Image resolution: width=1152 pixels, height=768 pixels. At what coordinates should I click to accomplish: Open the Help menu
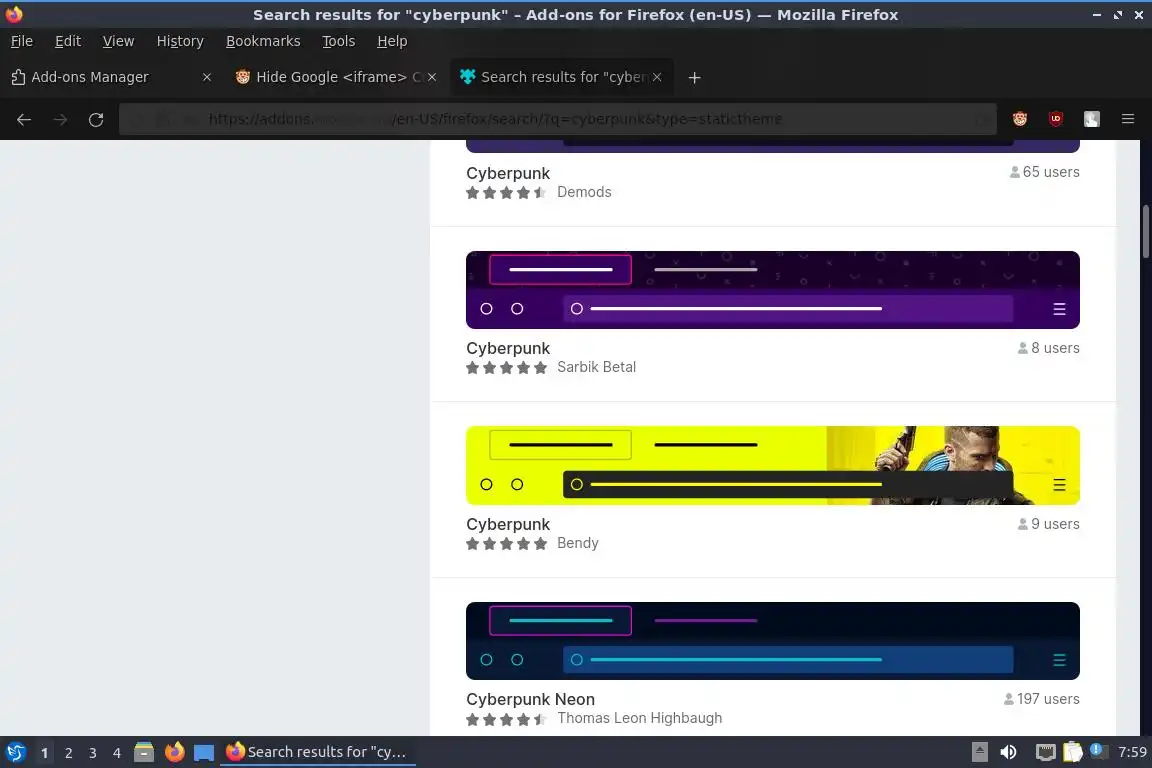click(392, 41)
